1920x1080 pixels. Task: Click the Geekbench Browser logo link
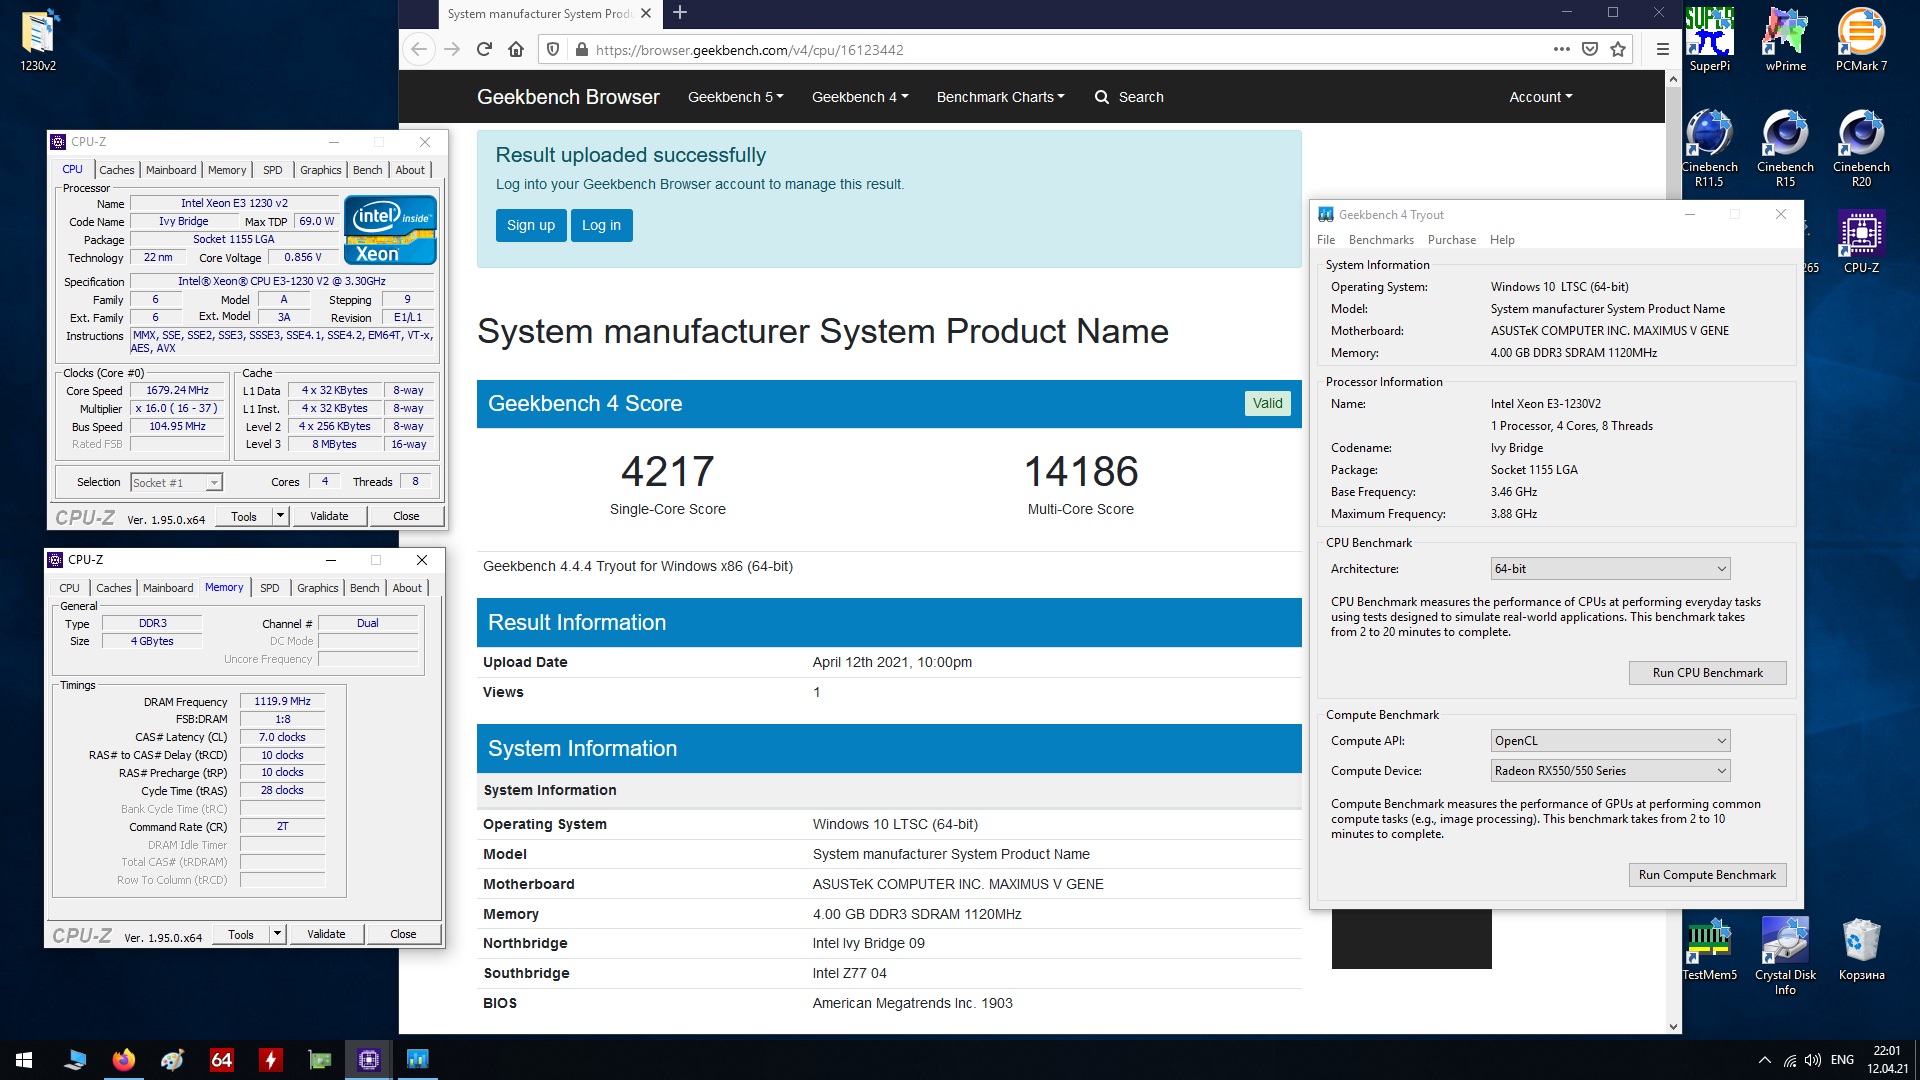[568, 97]
